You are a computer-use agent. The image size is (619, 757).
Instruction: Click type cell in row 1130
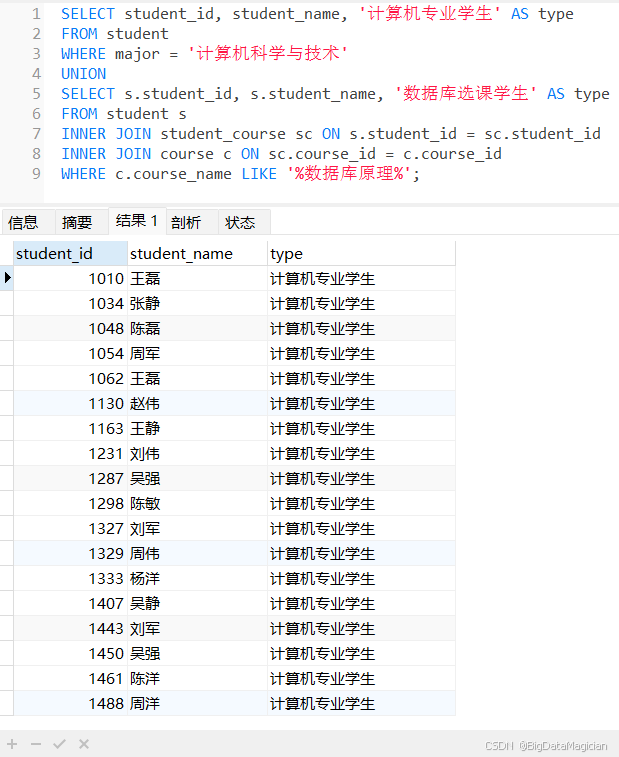(x=361, y=404)
